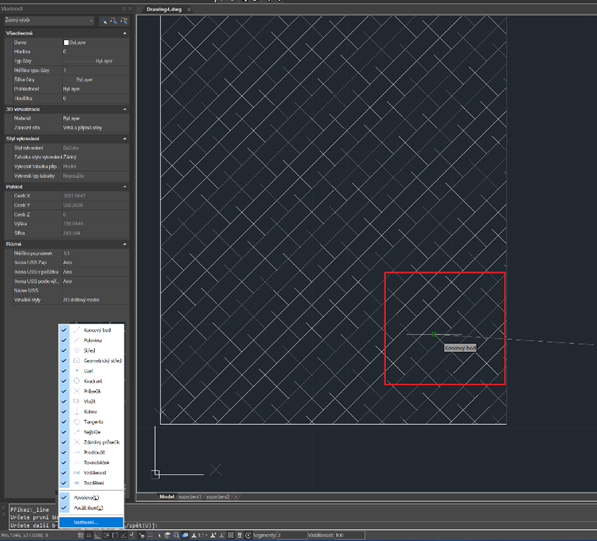Collapse the Pohled section

coord(125,187)
